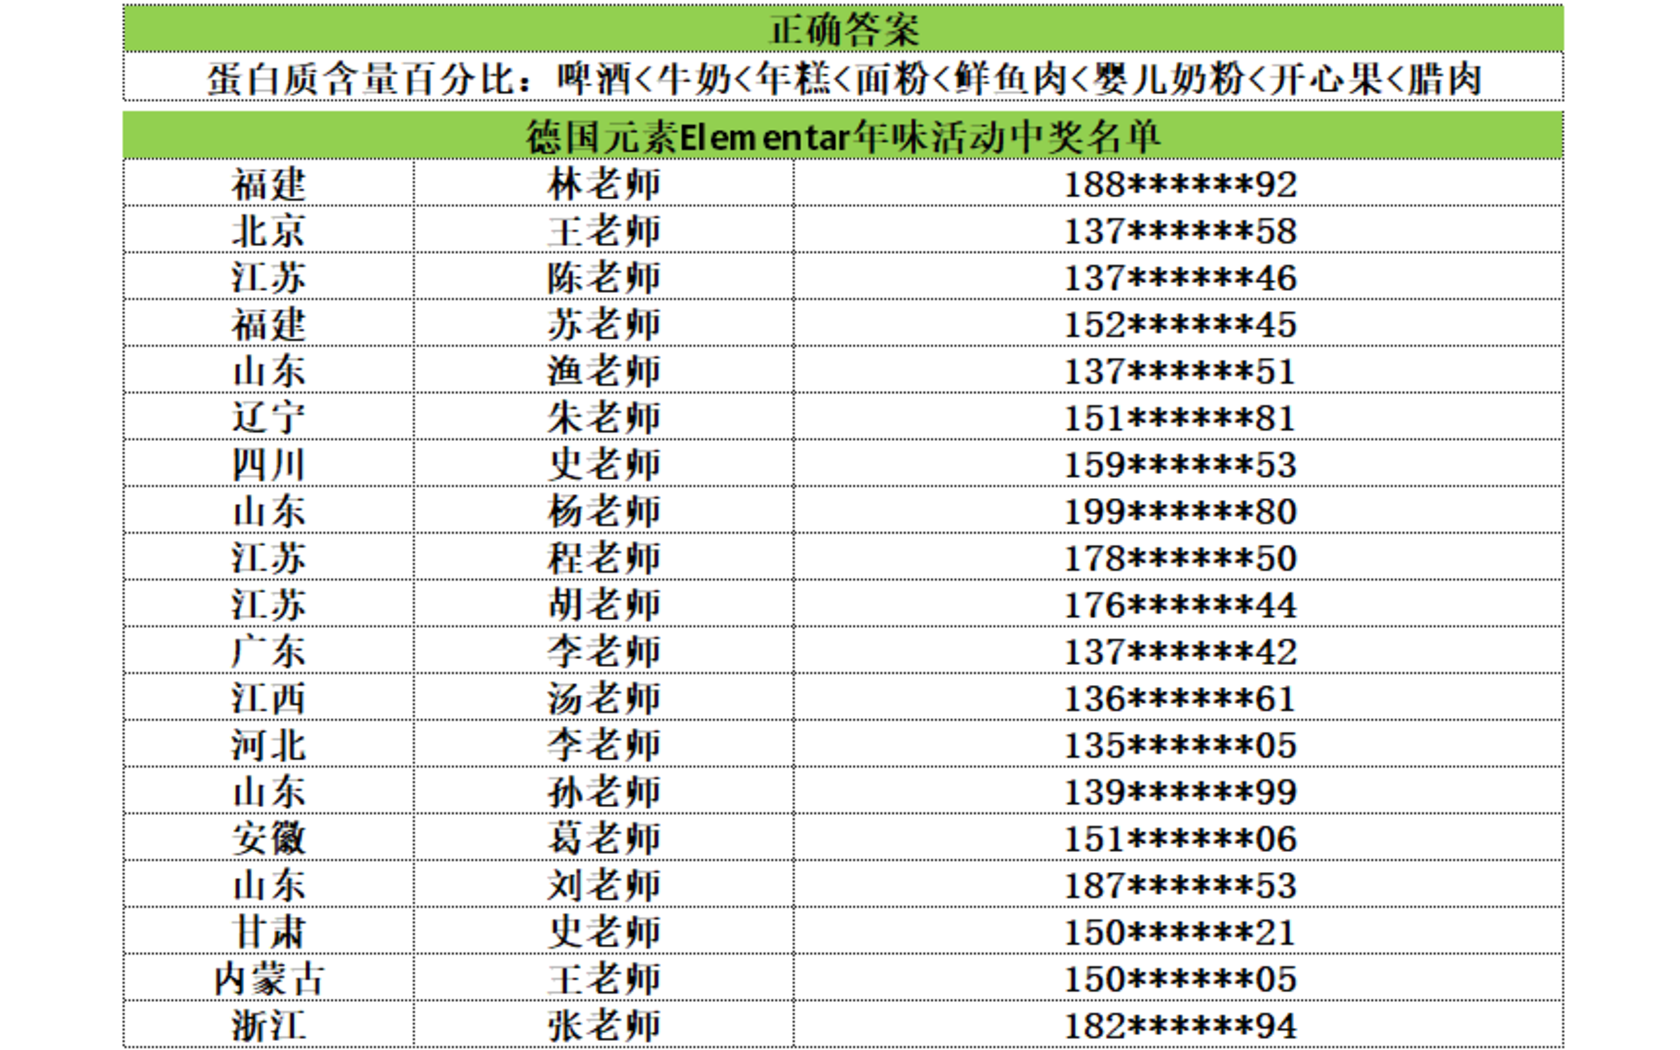Click phone number 137******42
Screen dimensions: 1680x1050
[1179, 652]
